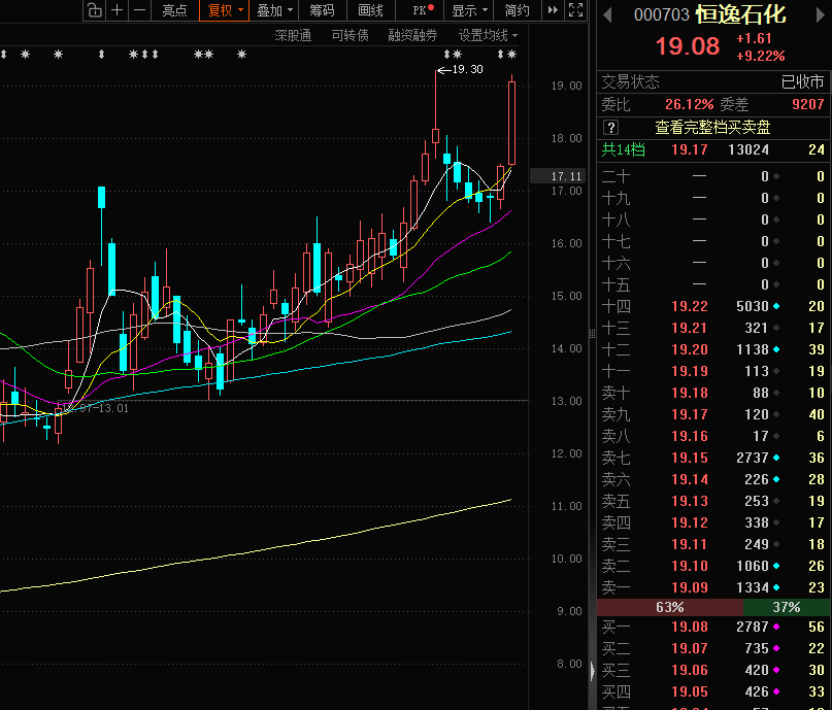Screen dimensions: 832x710
Task: Click the fast-forward double arrow icon
Action: coord(553,10)
